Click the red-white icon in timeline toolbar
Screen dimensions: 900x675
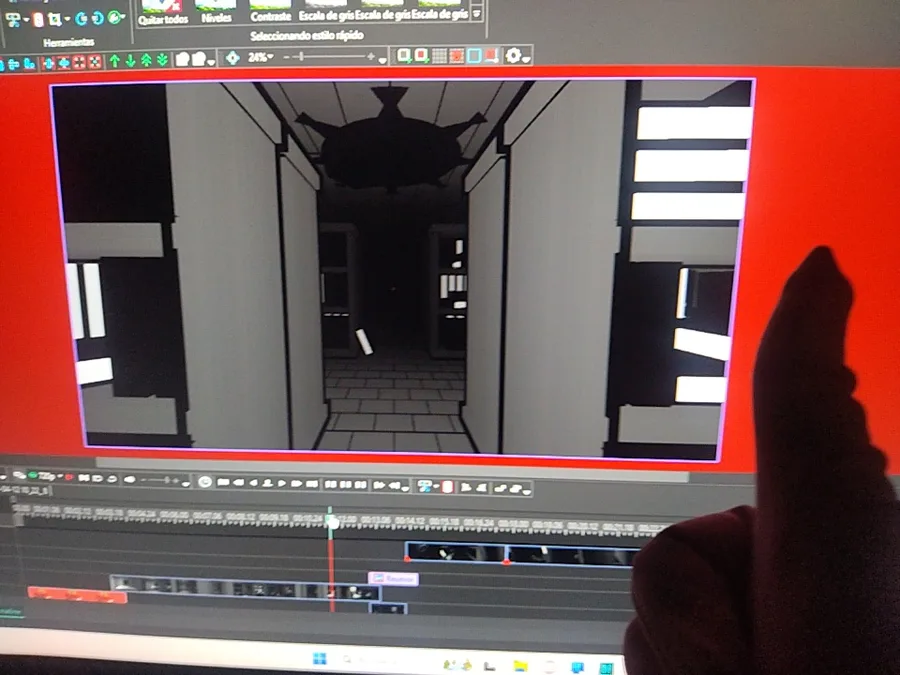[448, 487]
